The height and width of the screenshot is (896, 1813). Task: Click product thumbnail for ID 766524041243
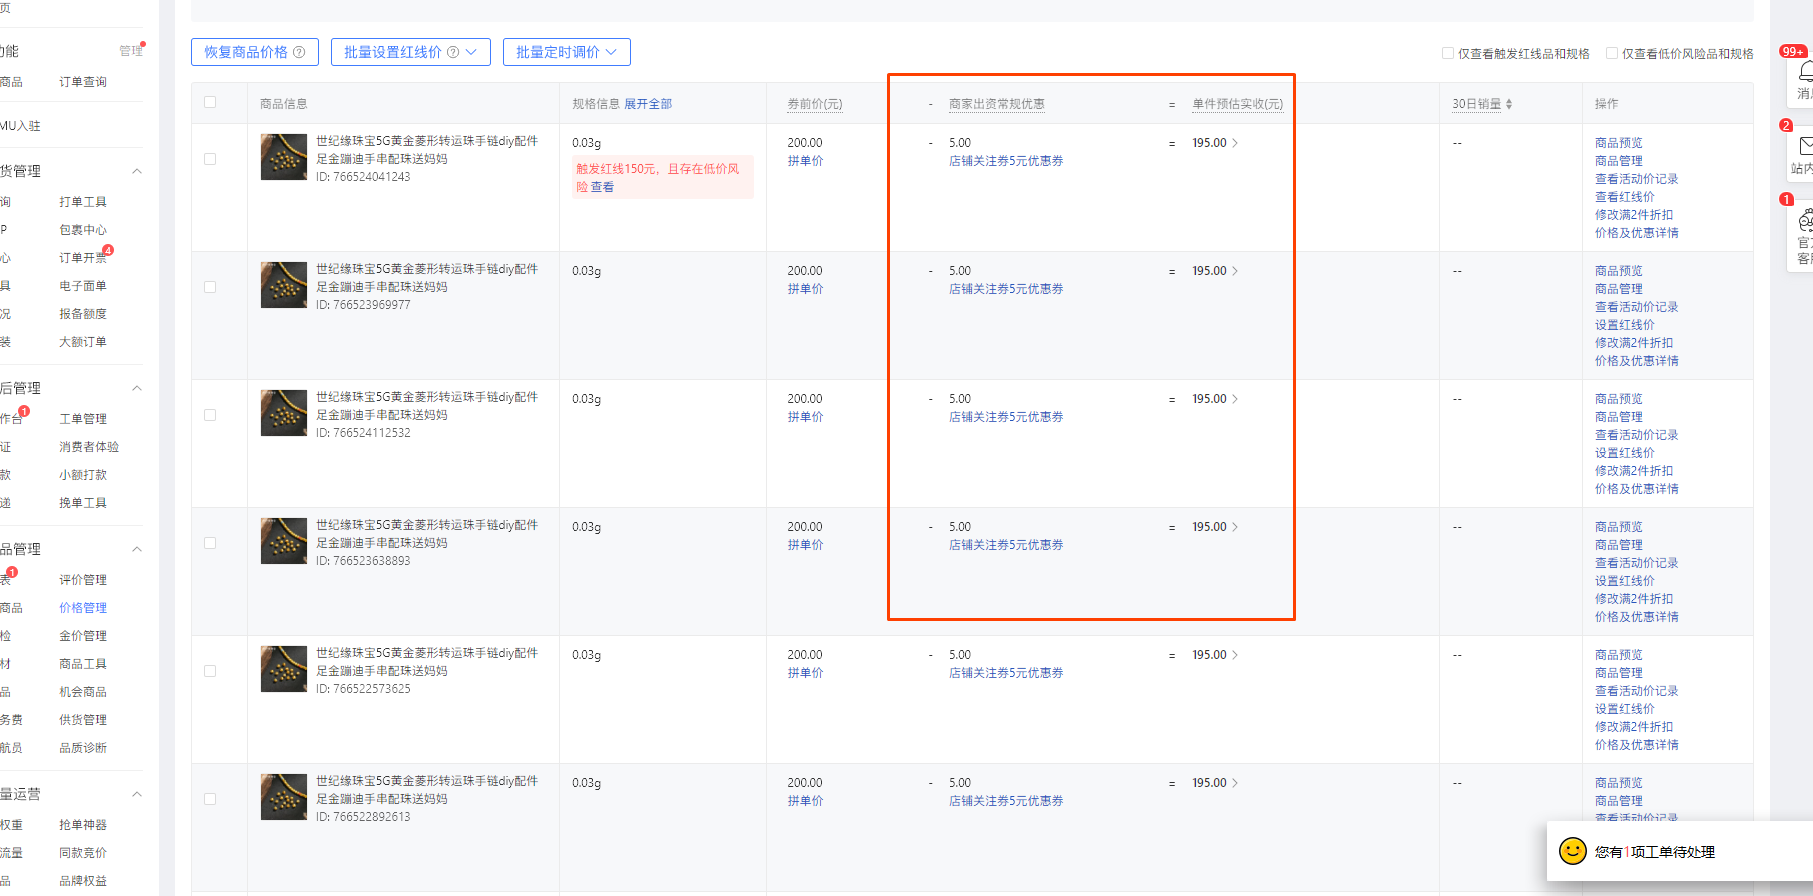[284, 157]
